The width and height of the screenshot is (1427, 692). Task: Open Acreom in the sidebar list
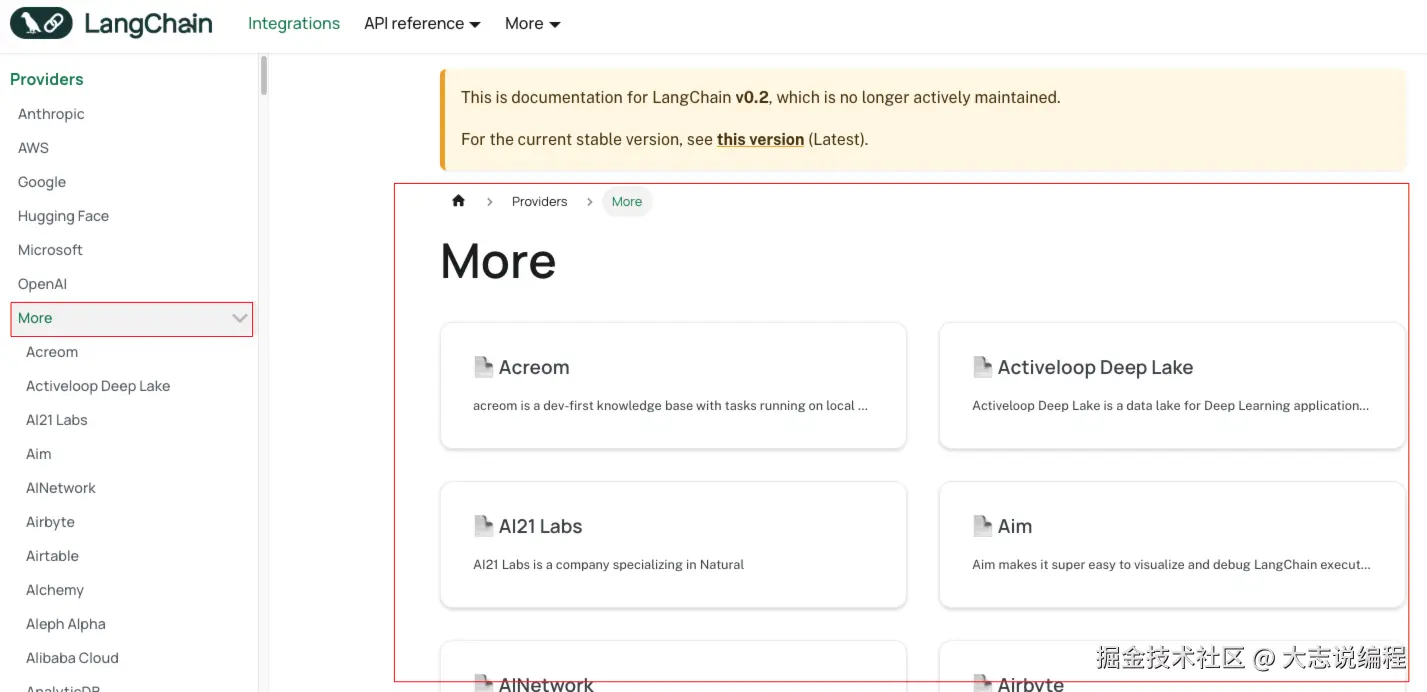[52, 352]
